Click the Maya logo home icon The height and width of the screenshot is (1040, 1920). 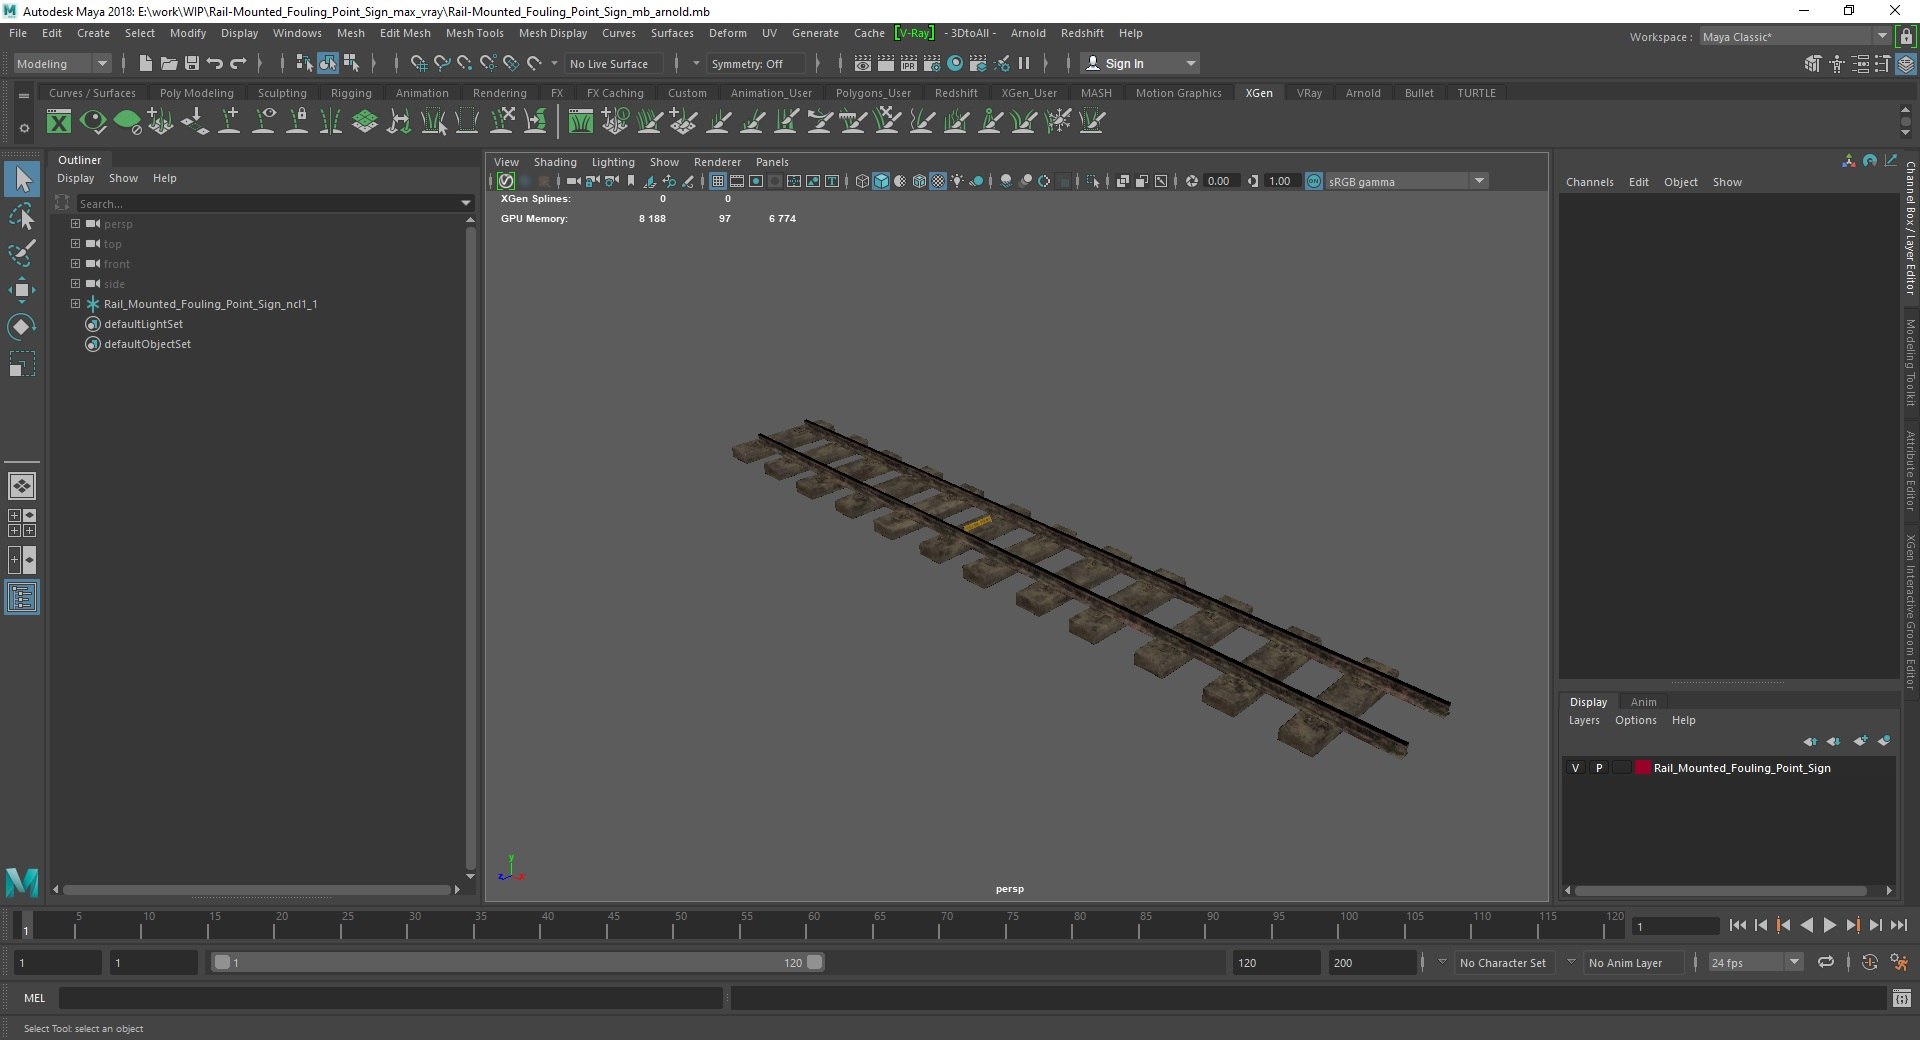tap(22, 882)
